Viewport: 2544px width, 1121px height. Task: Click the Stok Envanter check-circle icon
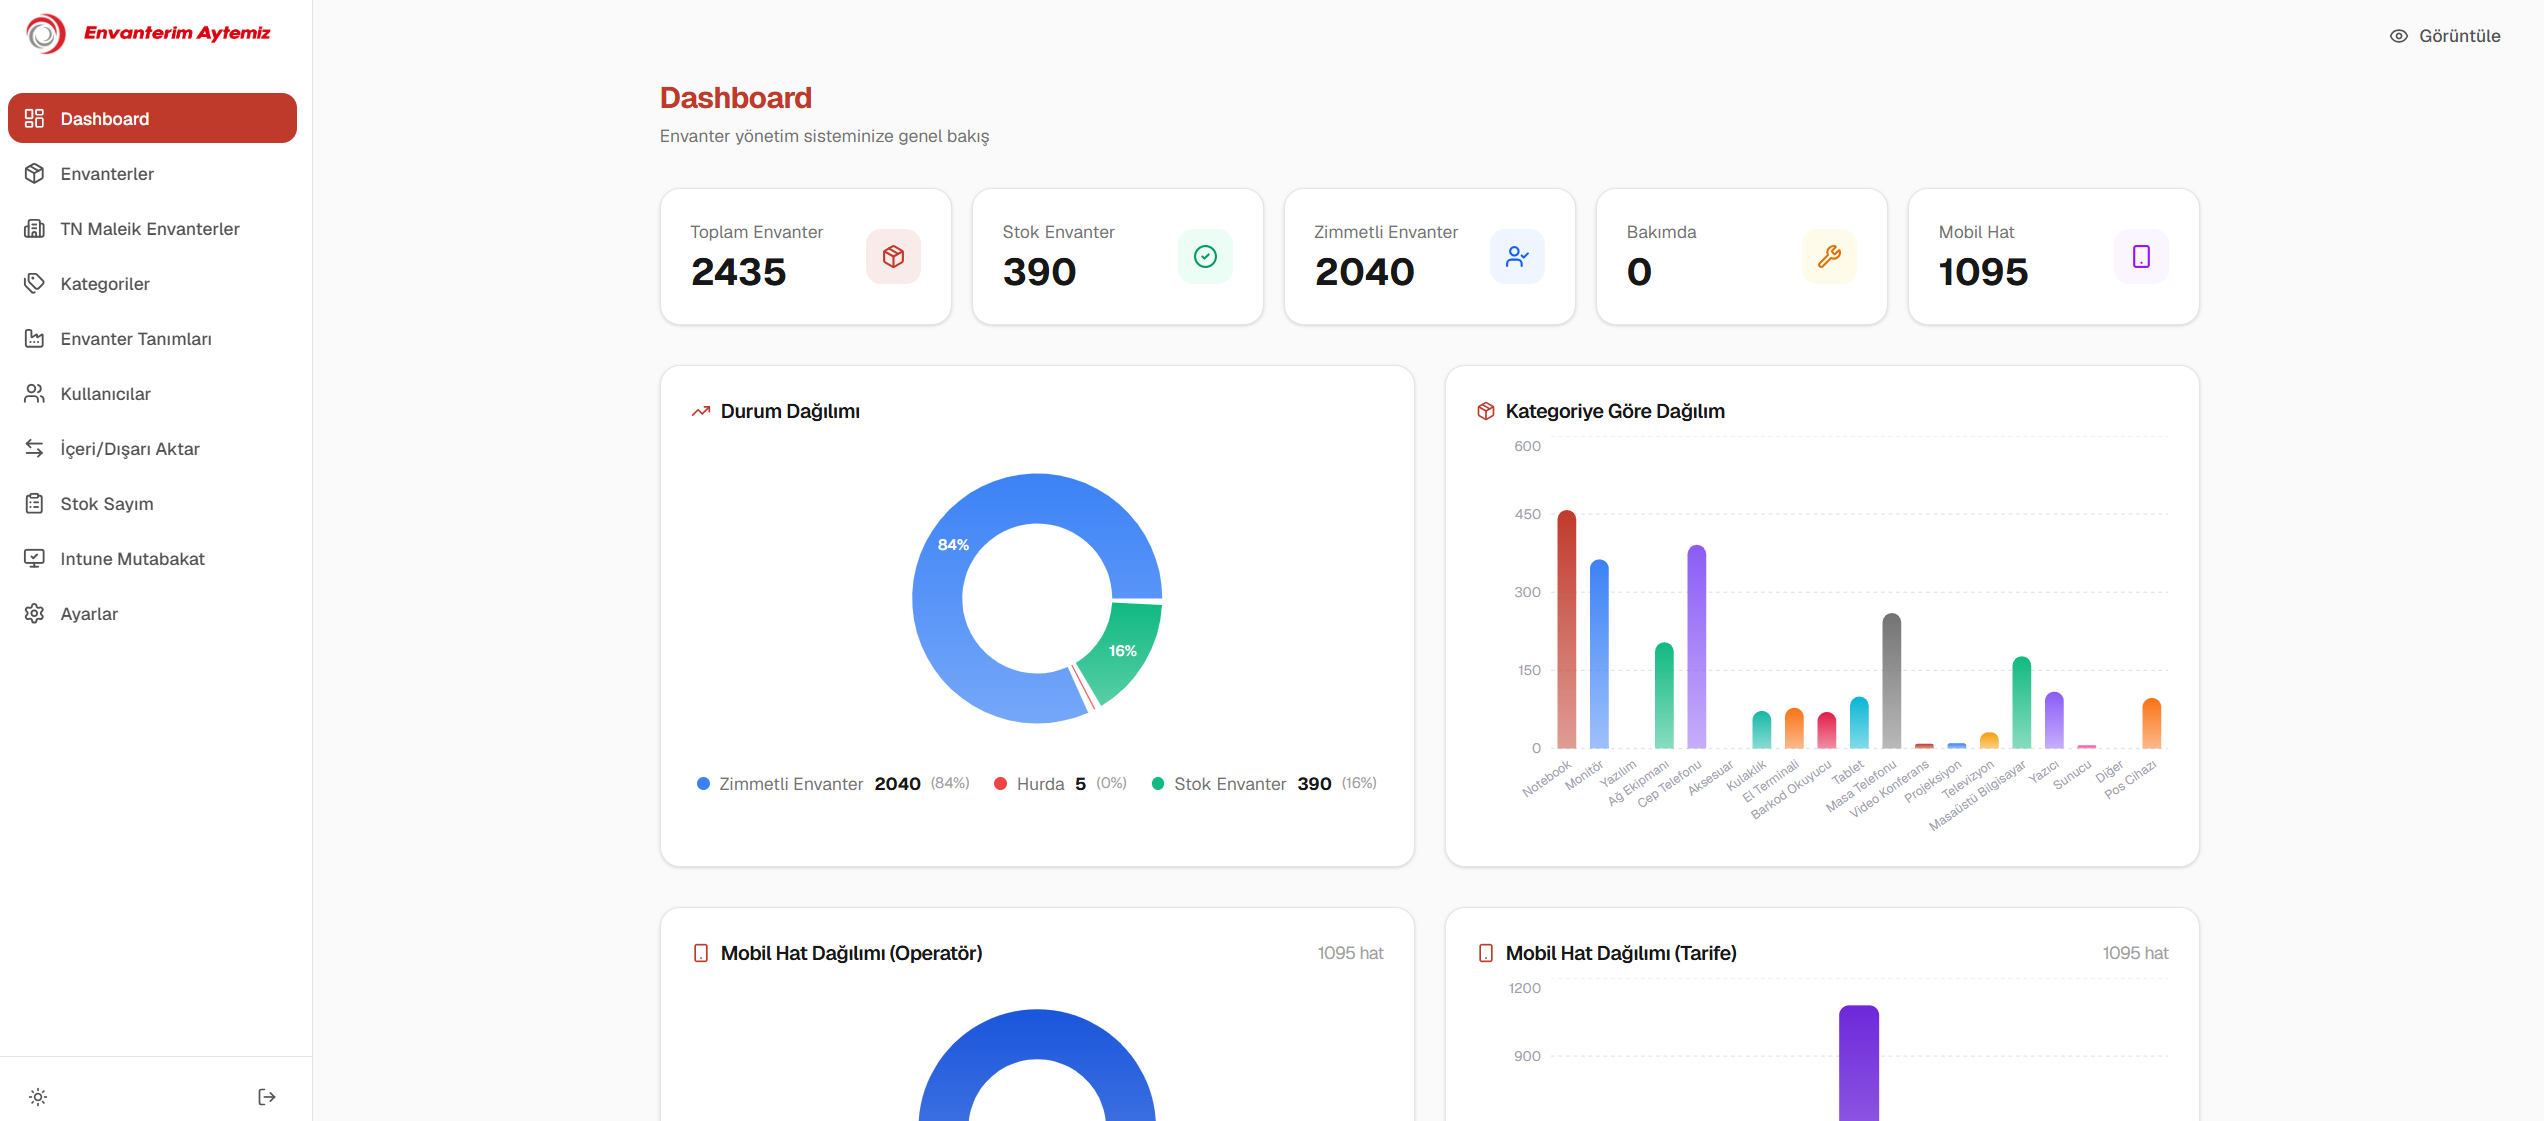coord(1206,257)
